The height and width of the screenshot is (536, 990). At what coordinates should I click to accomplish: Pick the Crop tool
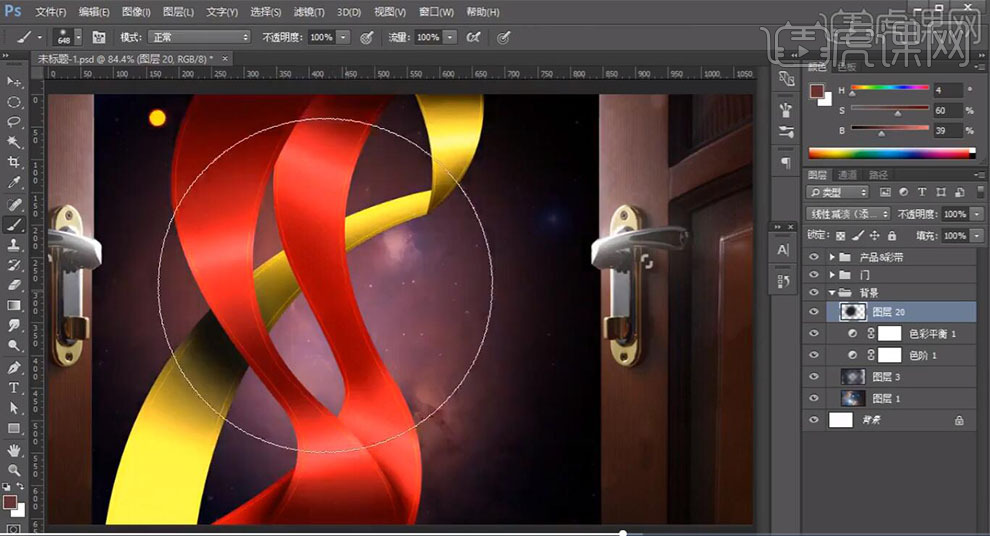click(x=14, y=163)
